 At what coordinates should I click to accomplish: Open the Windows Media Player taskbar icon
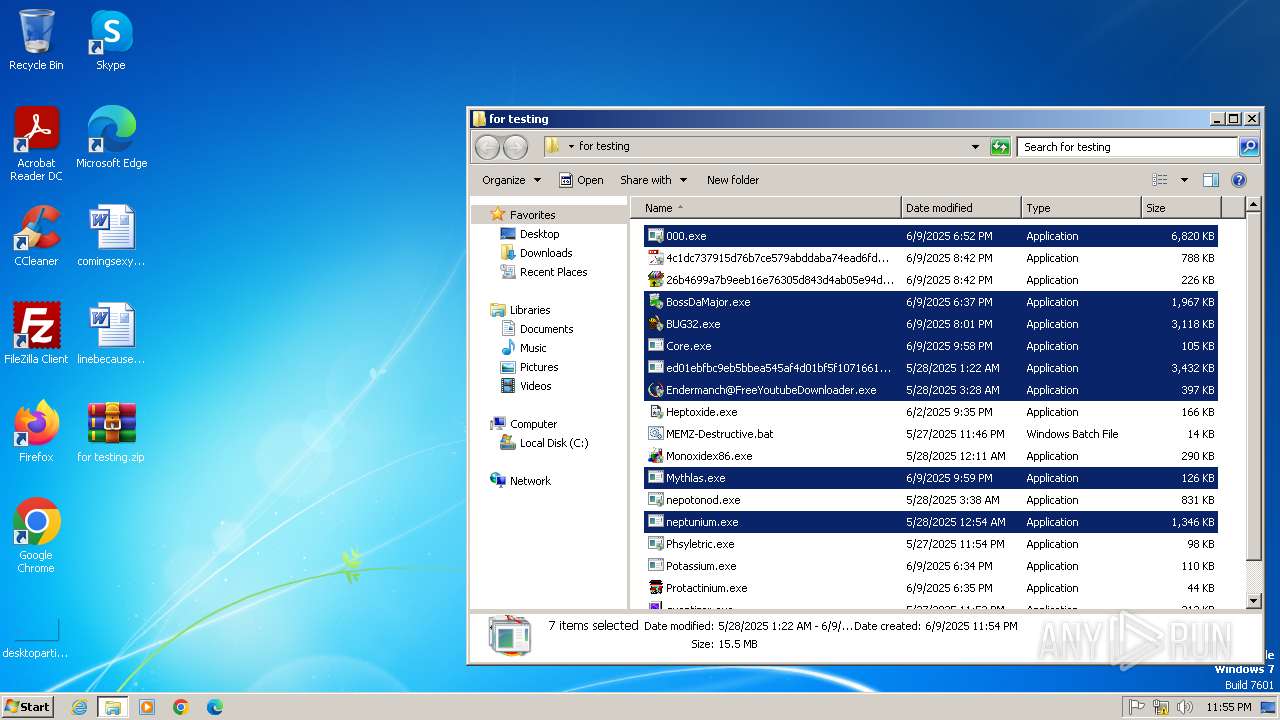click(146, 707)
